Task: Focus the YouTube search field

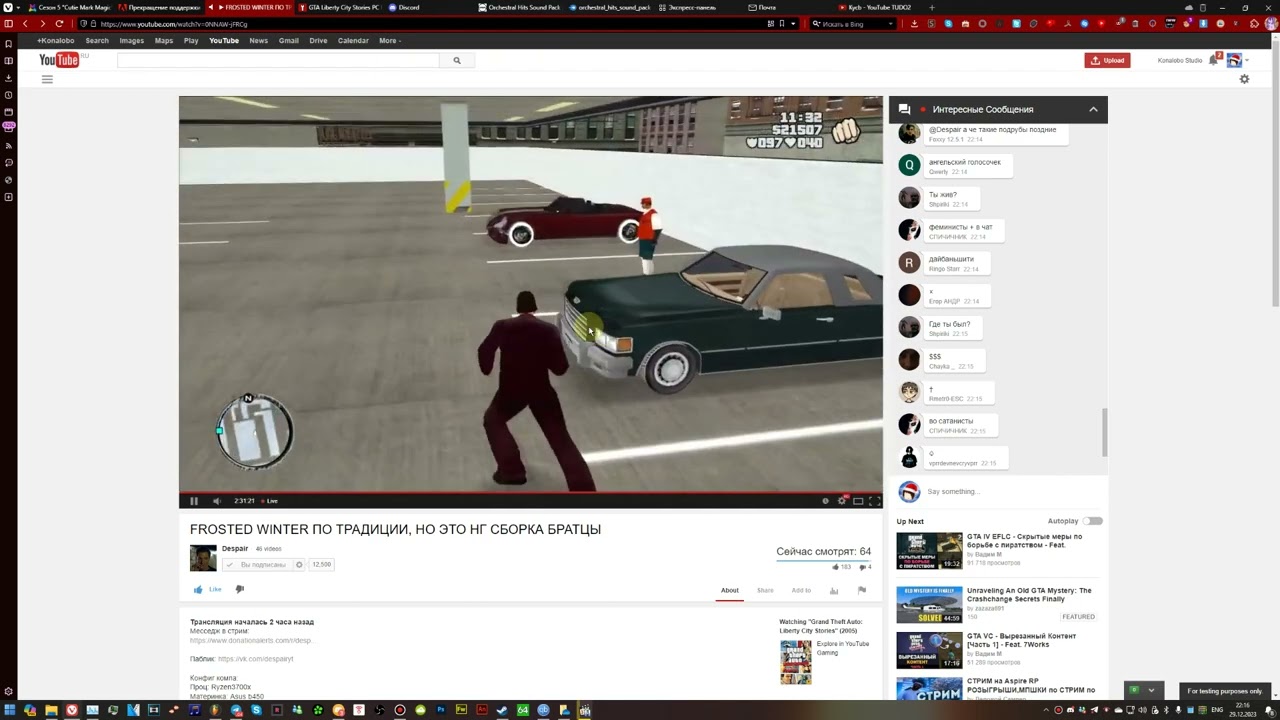Action: tap(278, 61)
